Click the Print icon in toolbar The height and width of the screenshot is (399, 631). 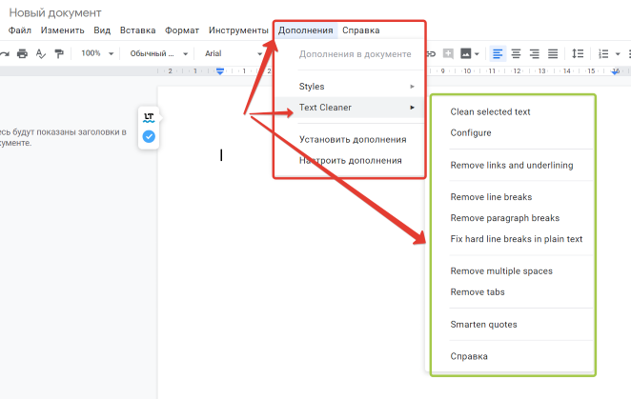click(x=22, y=54)
